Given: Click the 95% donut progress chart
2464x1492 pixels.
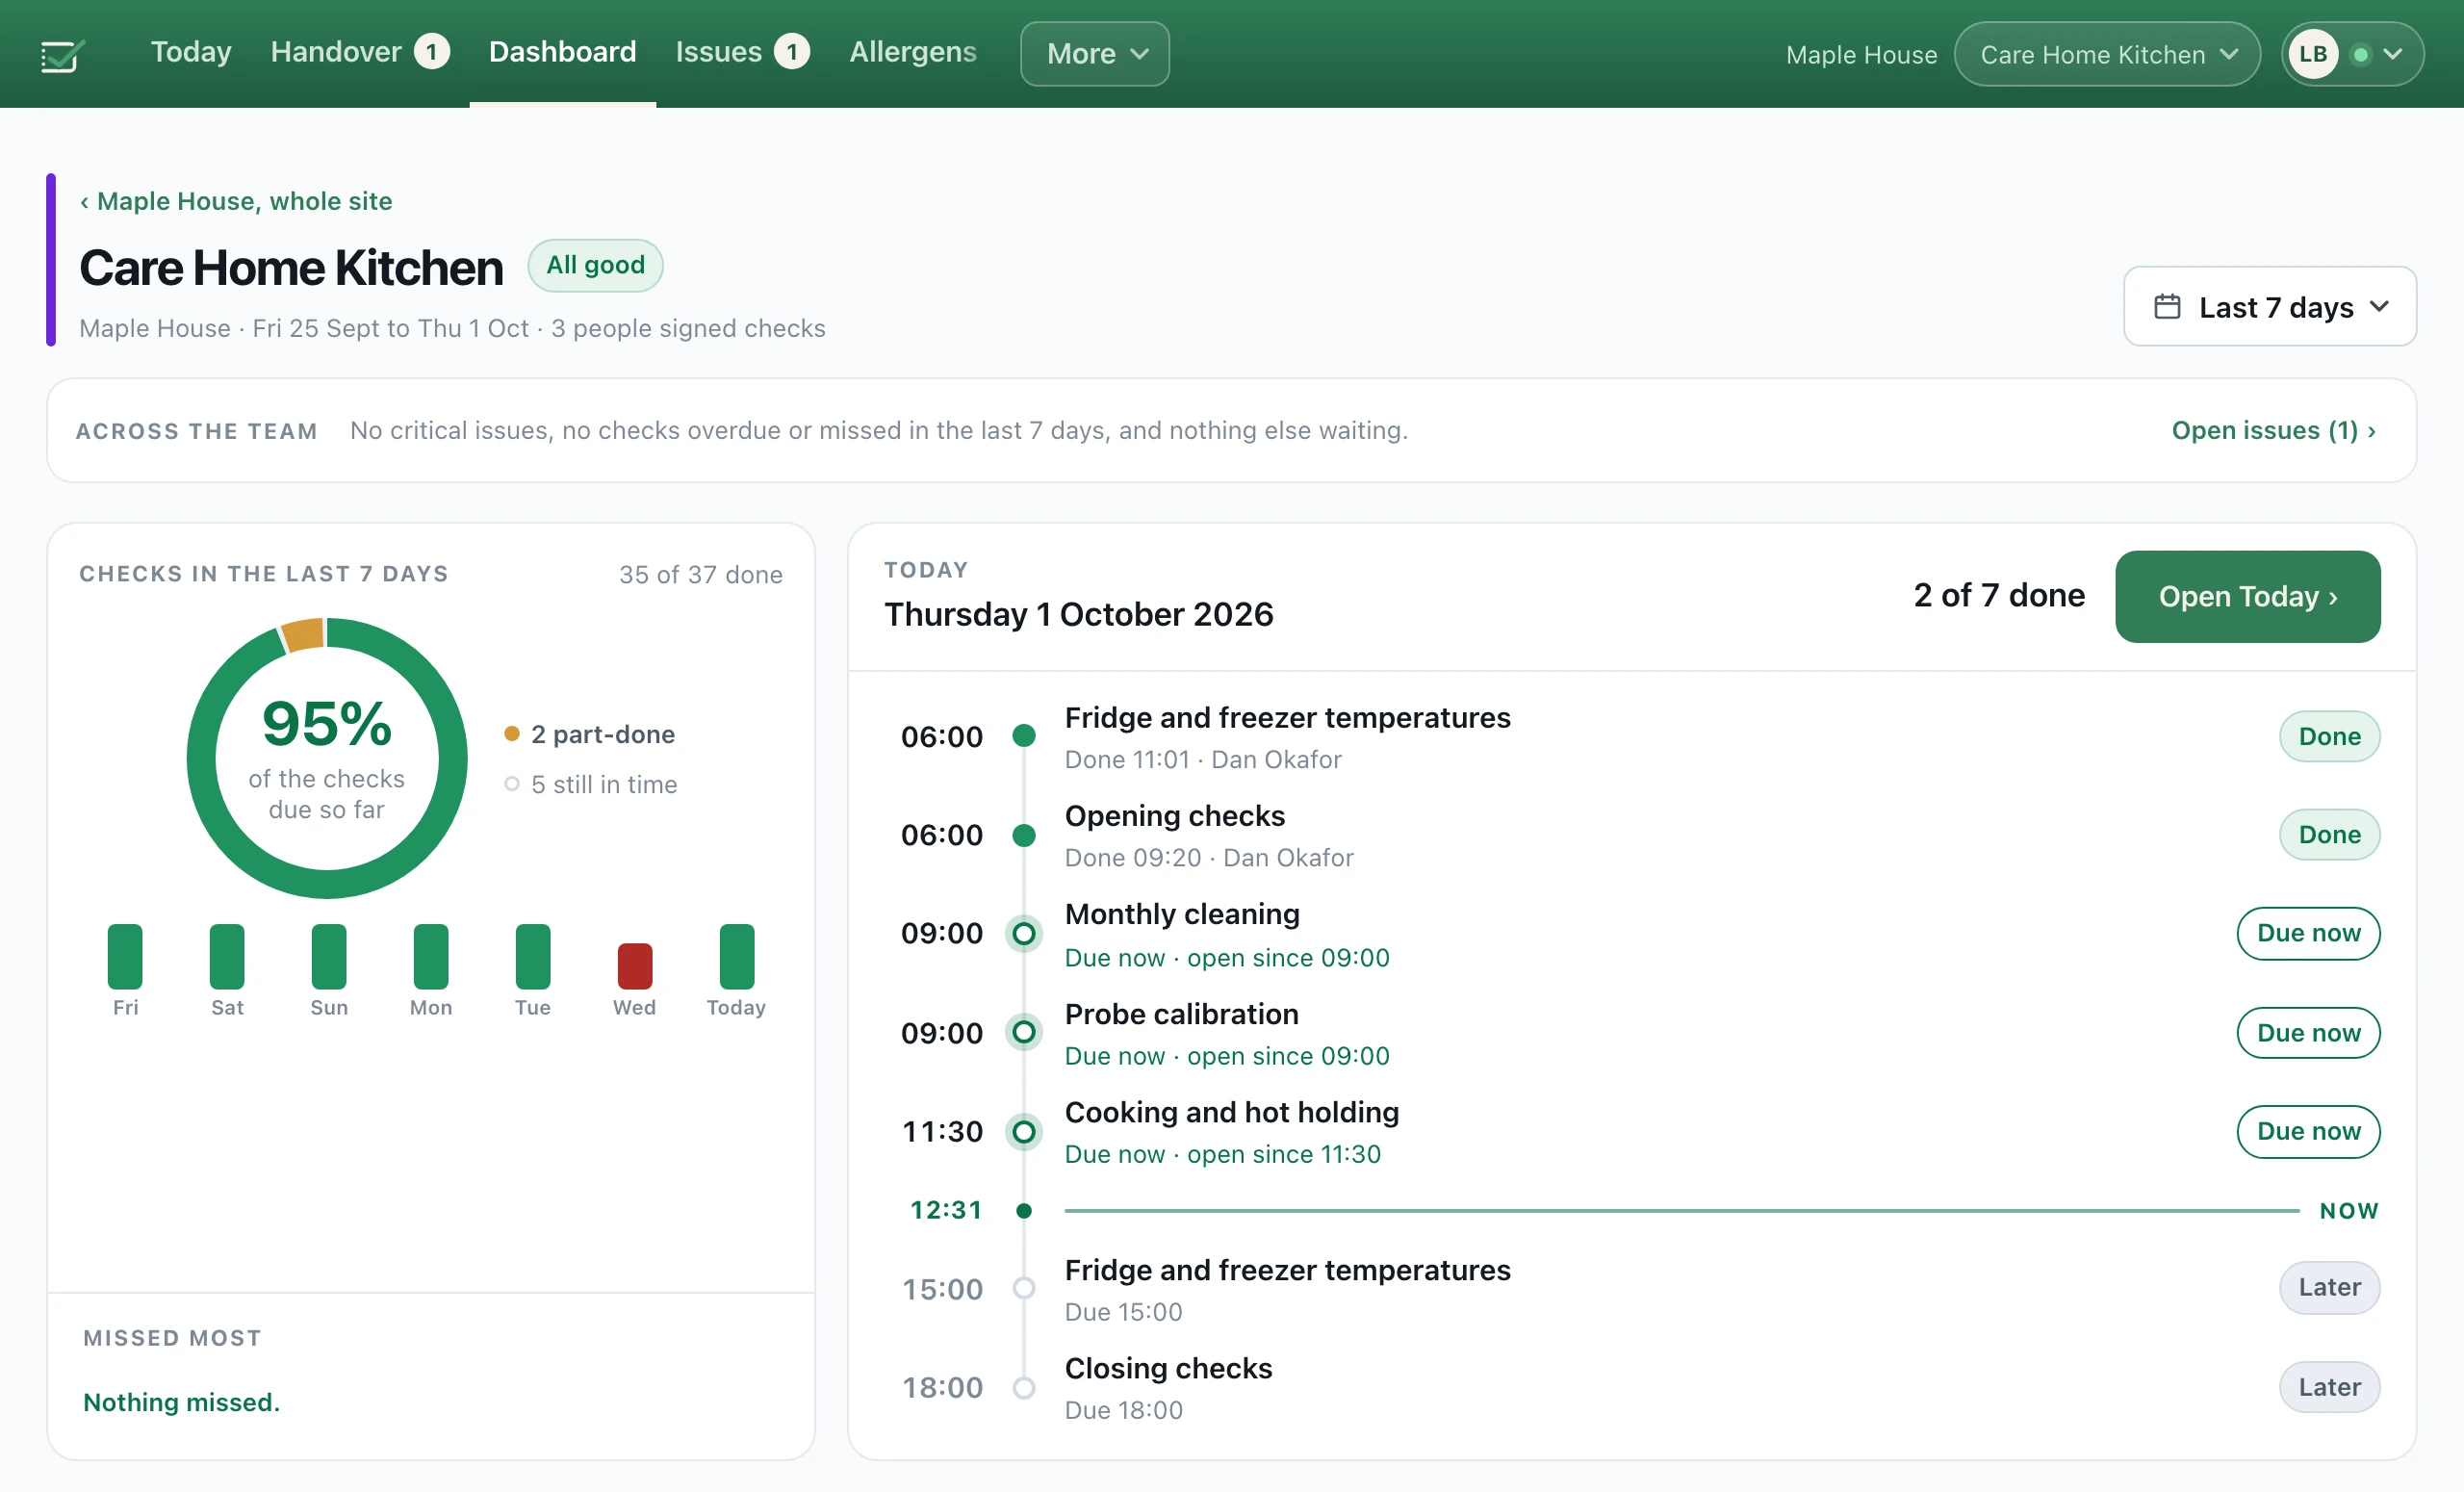Looking at the screenshot, I should pos(327,758).
